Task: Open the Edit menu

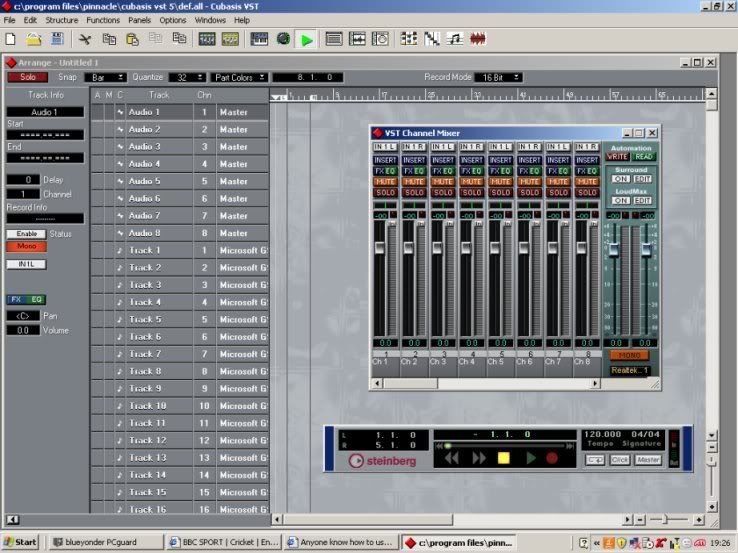Action: [x=30, y=20]
